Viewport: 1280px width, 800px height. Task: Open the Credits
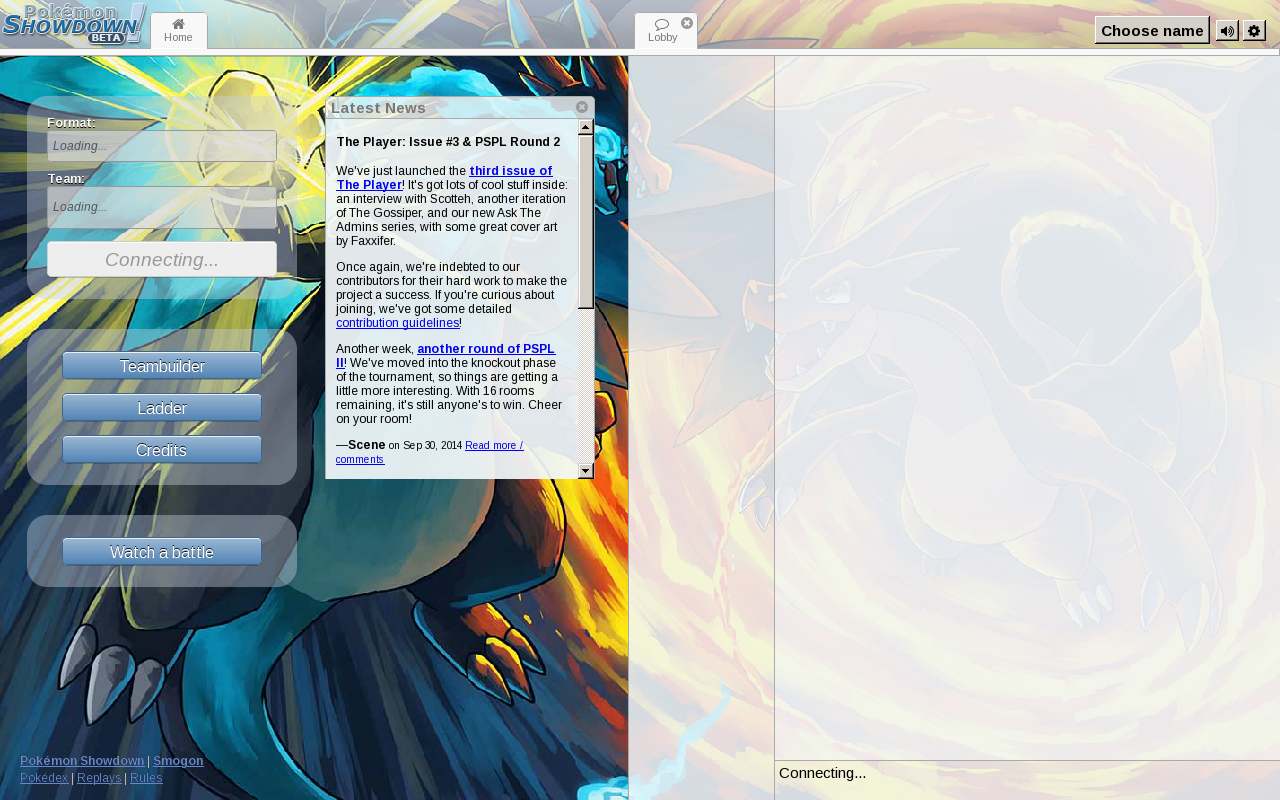tap(162, 450)
